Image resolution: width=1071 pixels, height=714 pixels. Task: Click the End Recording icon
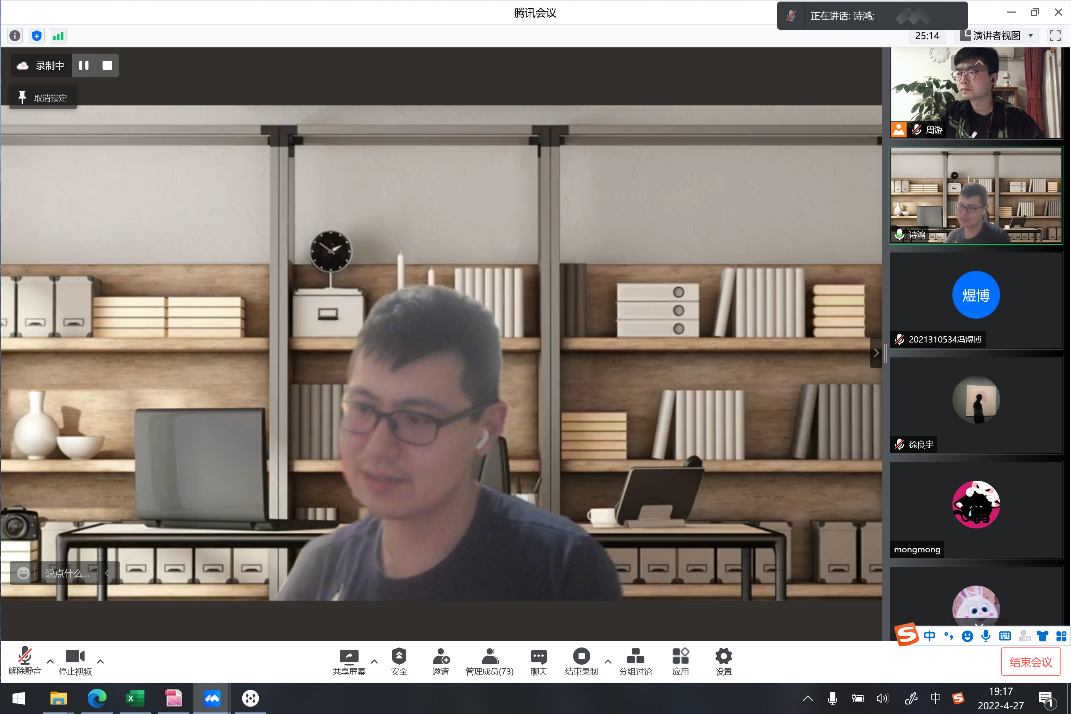(581, 657)
